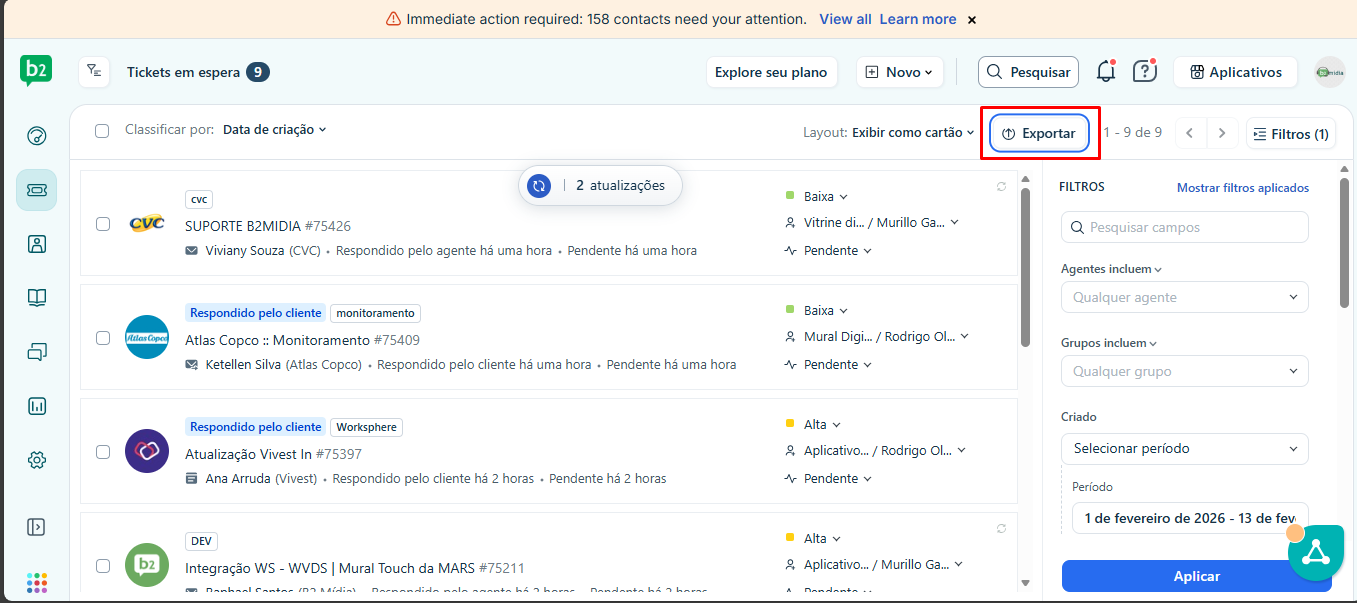The width and height of the screenshot is (1357, 603).
Task: Open the Reports chart icon in sidebar
Action: [36, 406]
